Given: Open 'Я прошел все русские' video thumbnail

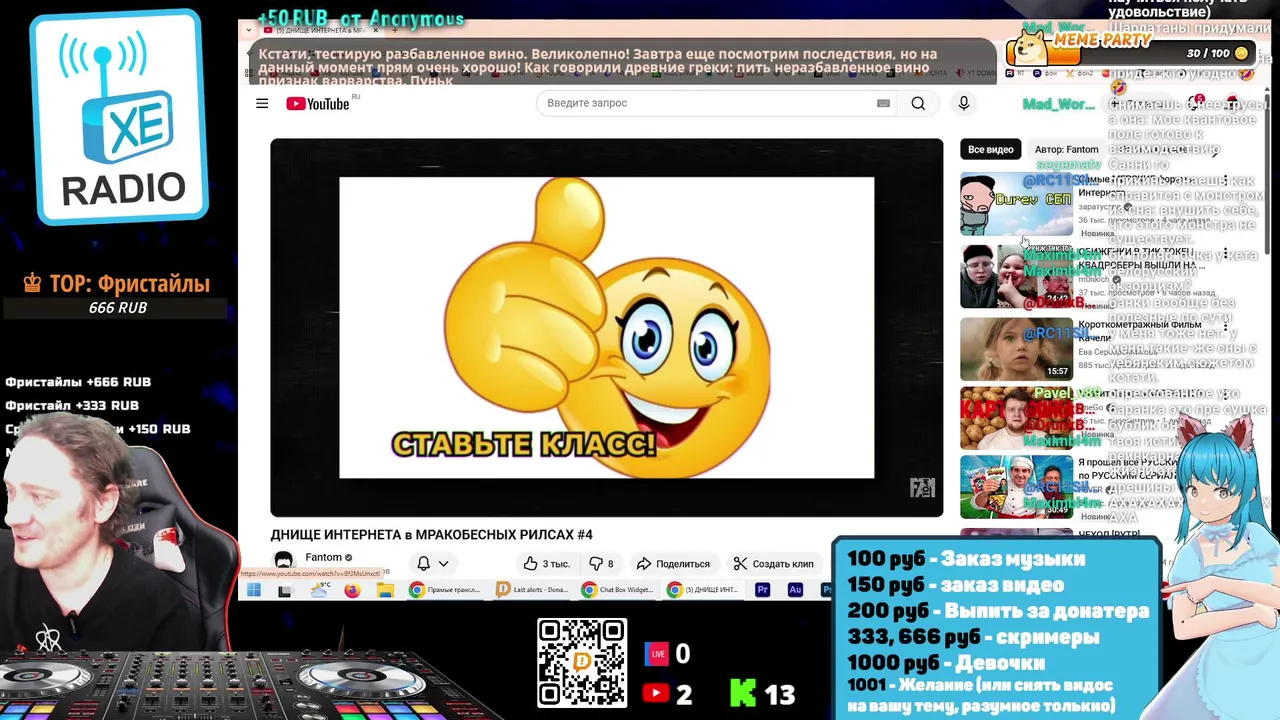Looking at the screenshot, I should coord(1016,487).
